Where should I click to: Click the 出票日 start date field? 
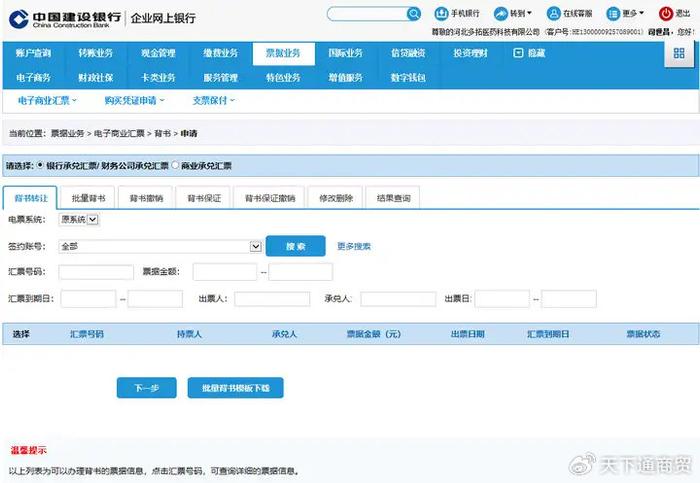click(x=502, y=299)
